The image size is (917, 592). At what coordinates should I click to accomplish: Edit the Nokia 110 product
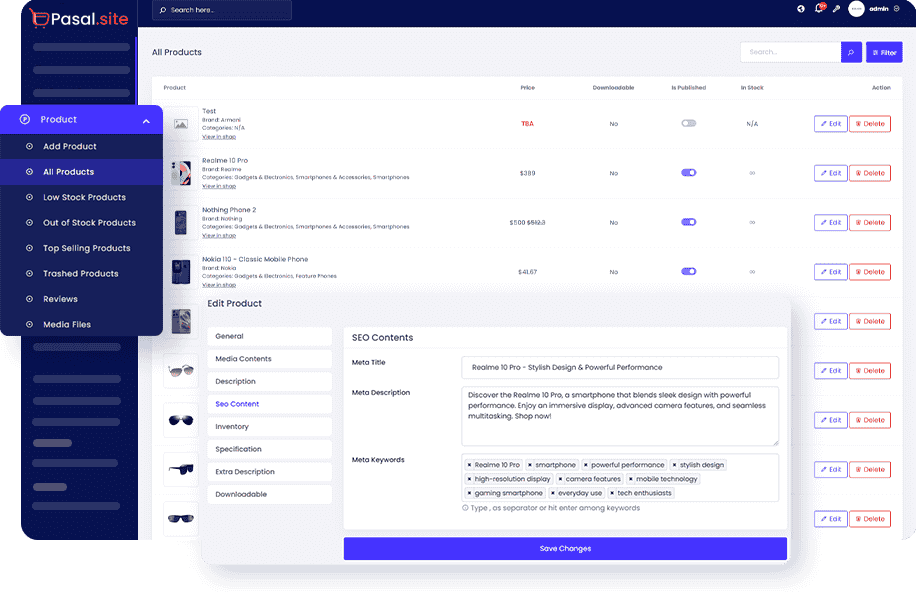point(830,272)
